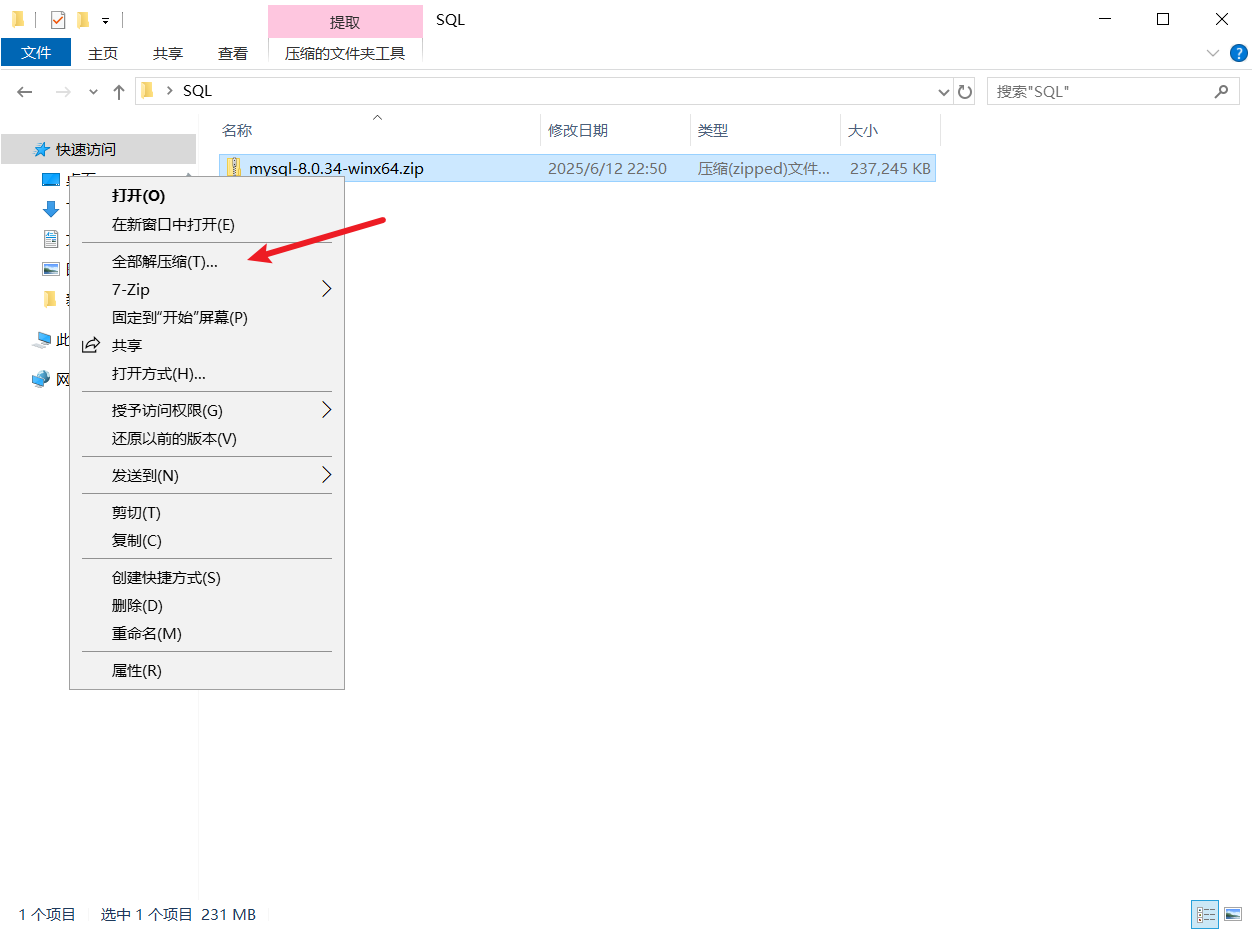This screenshot has height=930, width=1253.
Task: Click the 搜索"SQL" search field
Action: point(1100,92)
